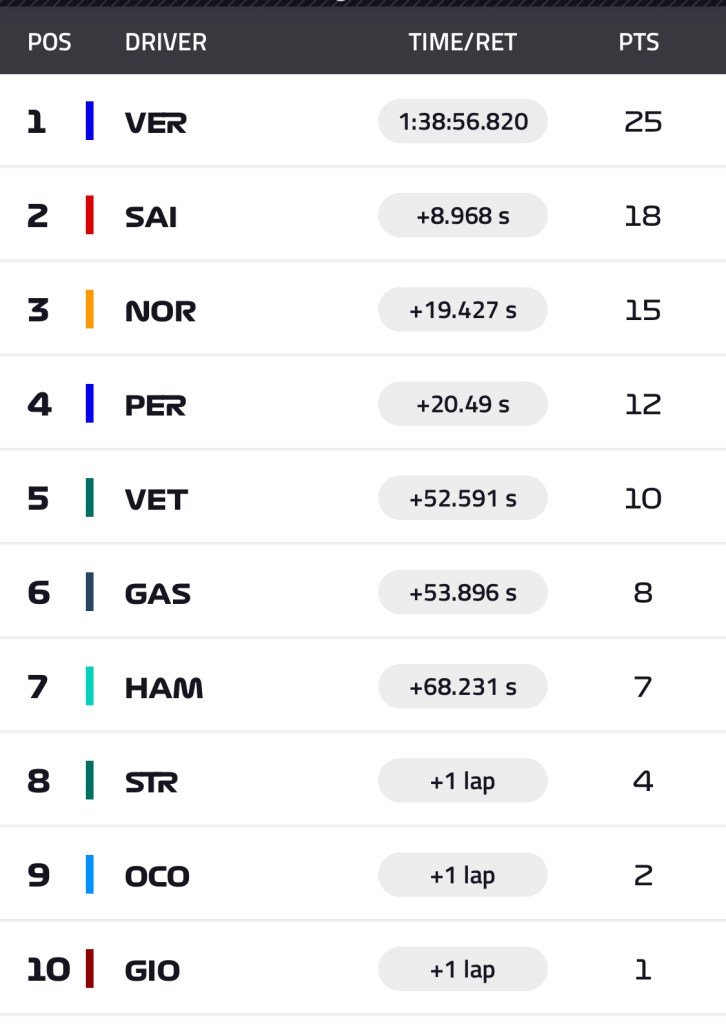Click the cyan team color bar beside HAM

click(90, 686)
